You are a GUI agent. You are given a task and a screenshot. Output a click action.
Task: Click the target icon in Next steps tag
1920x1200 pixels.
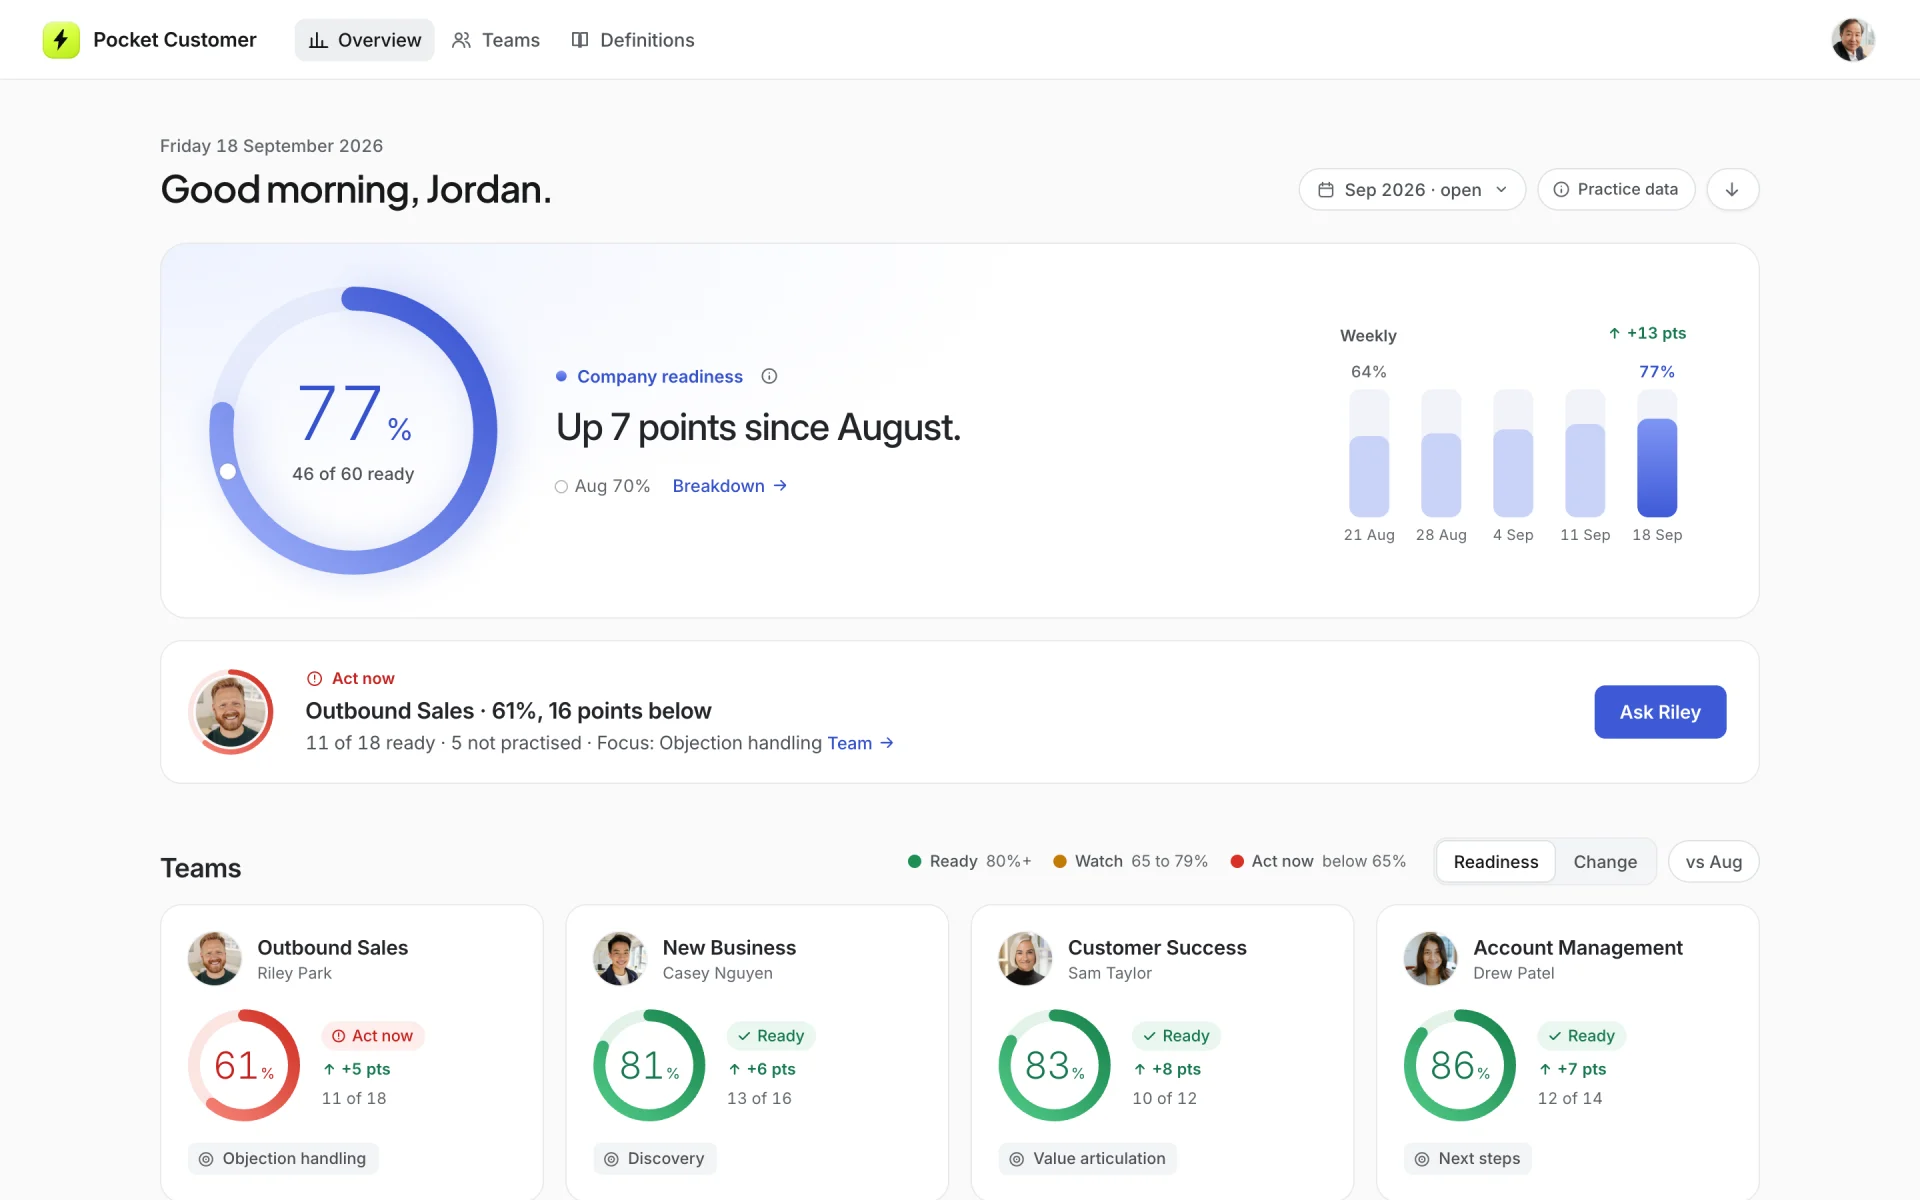tap(1422, 1159)
